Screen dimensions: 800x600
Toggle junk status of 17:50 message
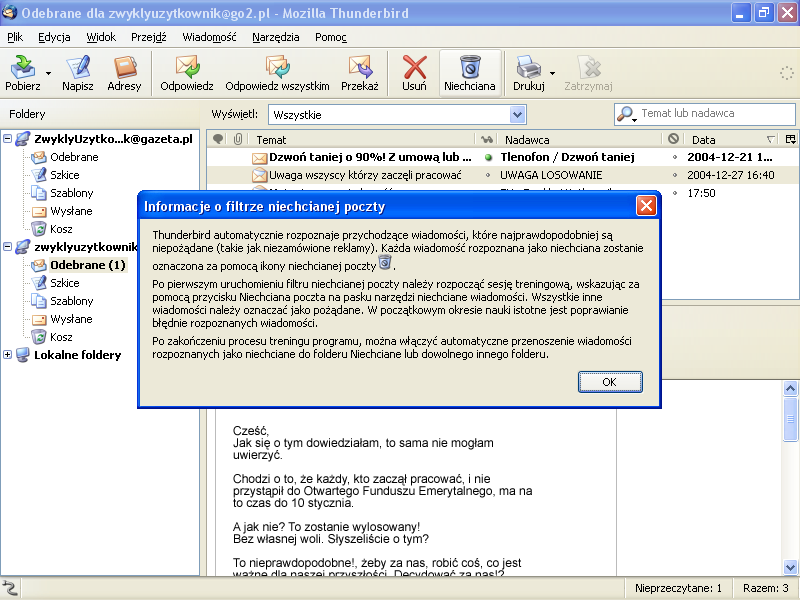pos(674,193)
